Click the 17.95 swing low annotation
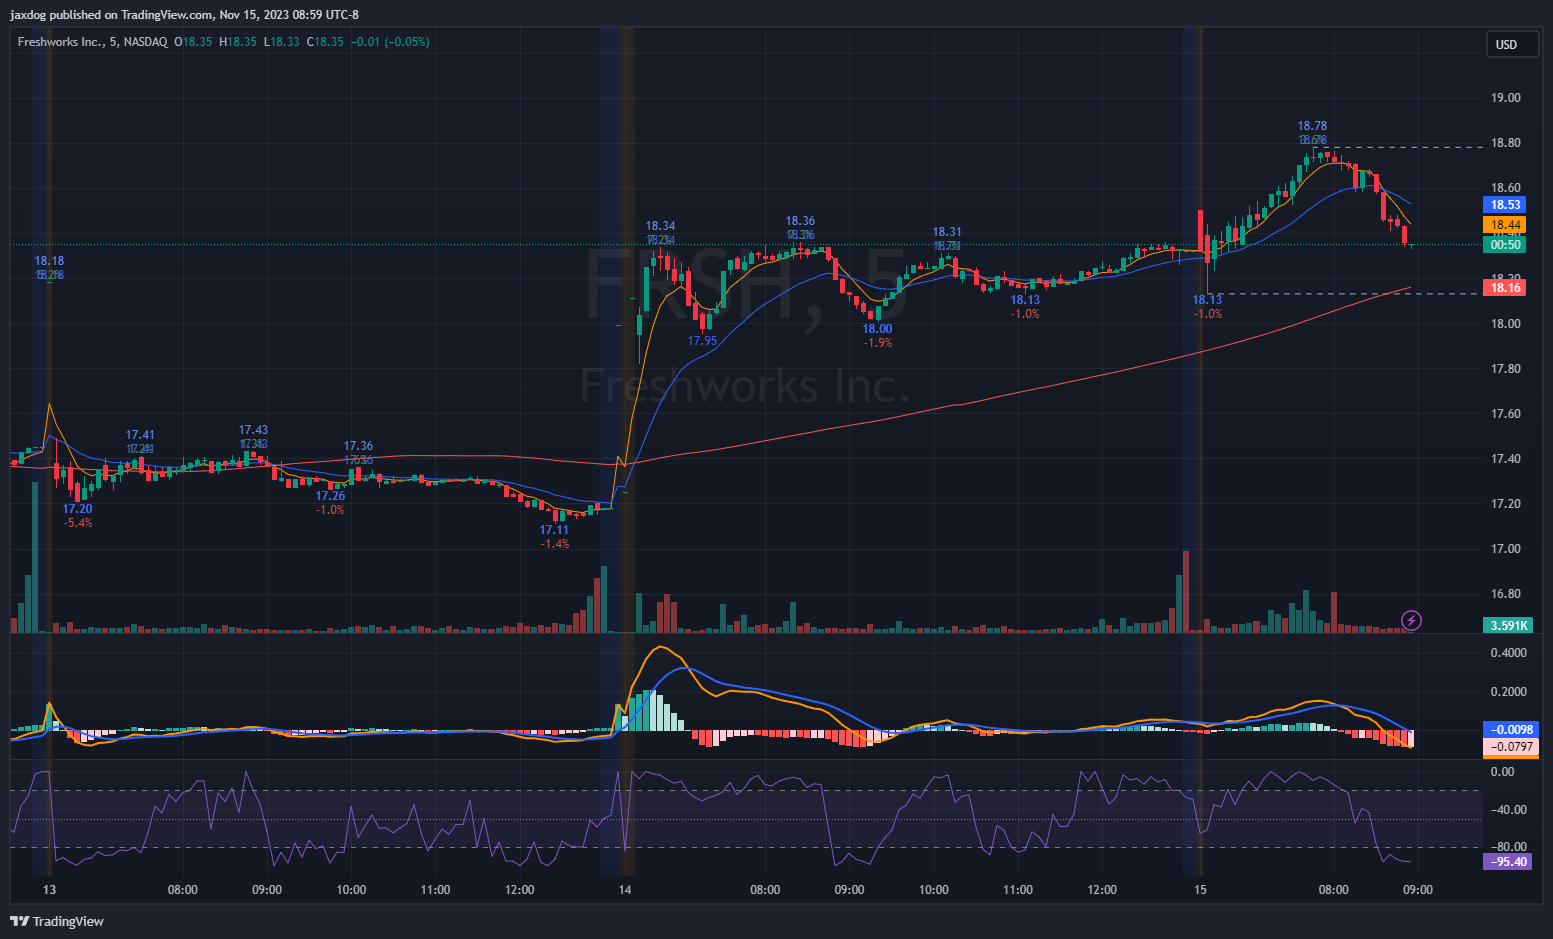Screen dimensions: 1553x939 point(702,341)
